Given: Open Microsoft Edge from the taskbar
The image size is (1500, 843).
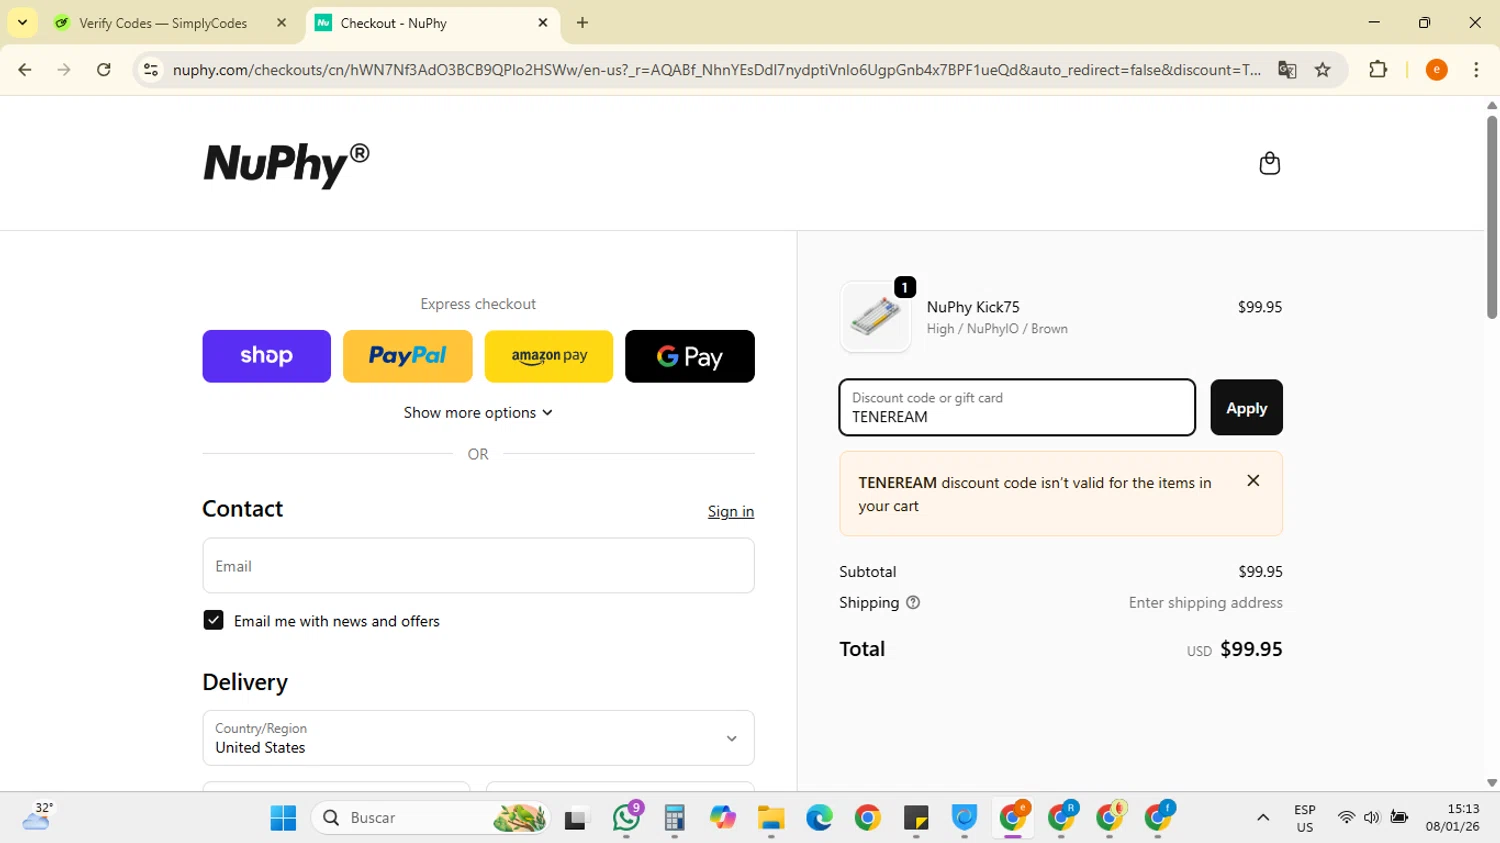Looking at the screenshot, I should 819,818.
